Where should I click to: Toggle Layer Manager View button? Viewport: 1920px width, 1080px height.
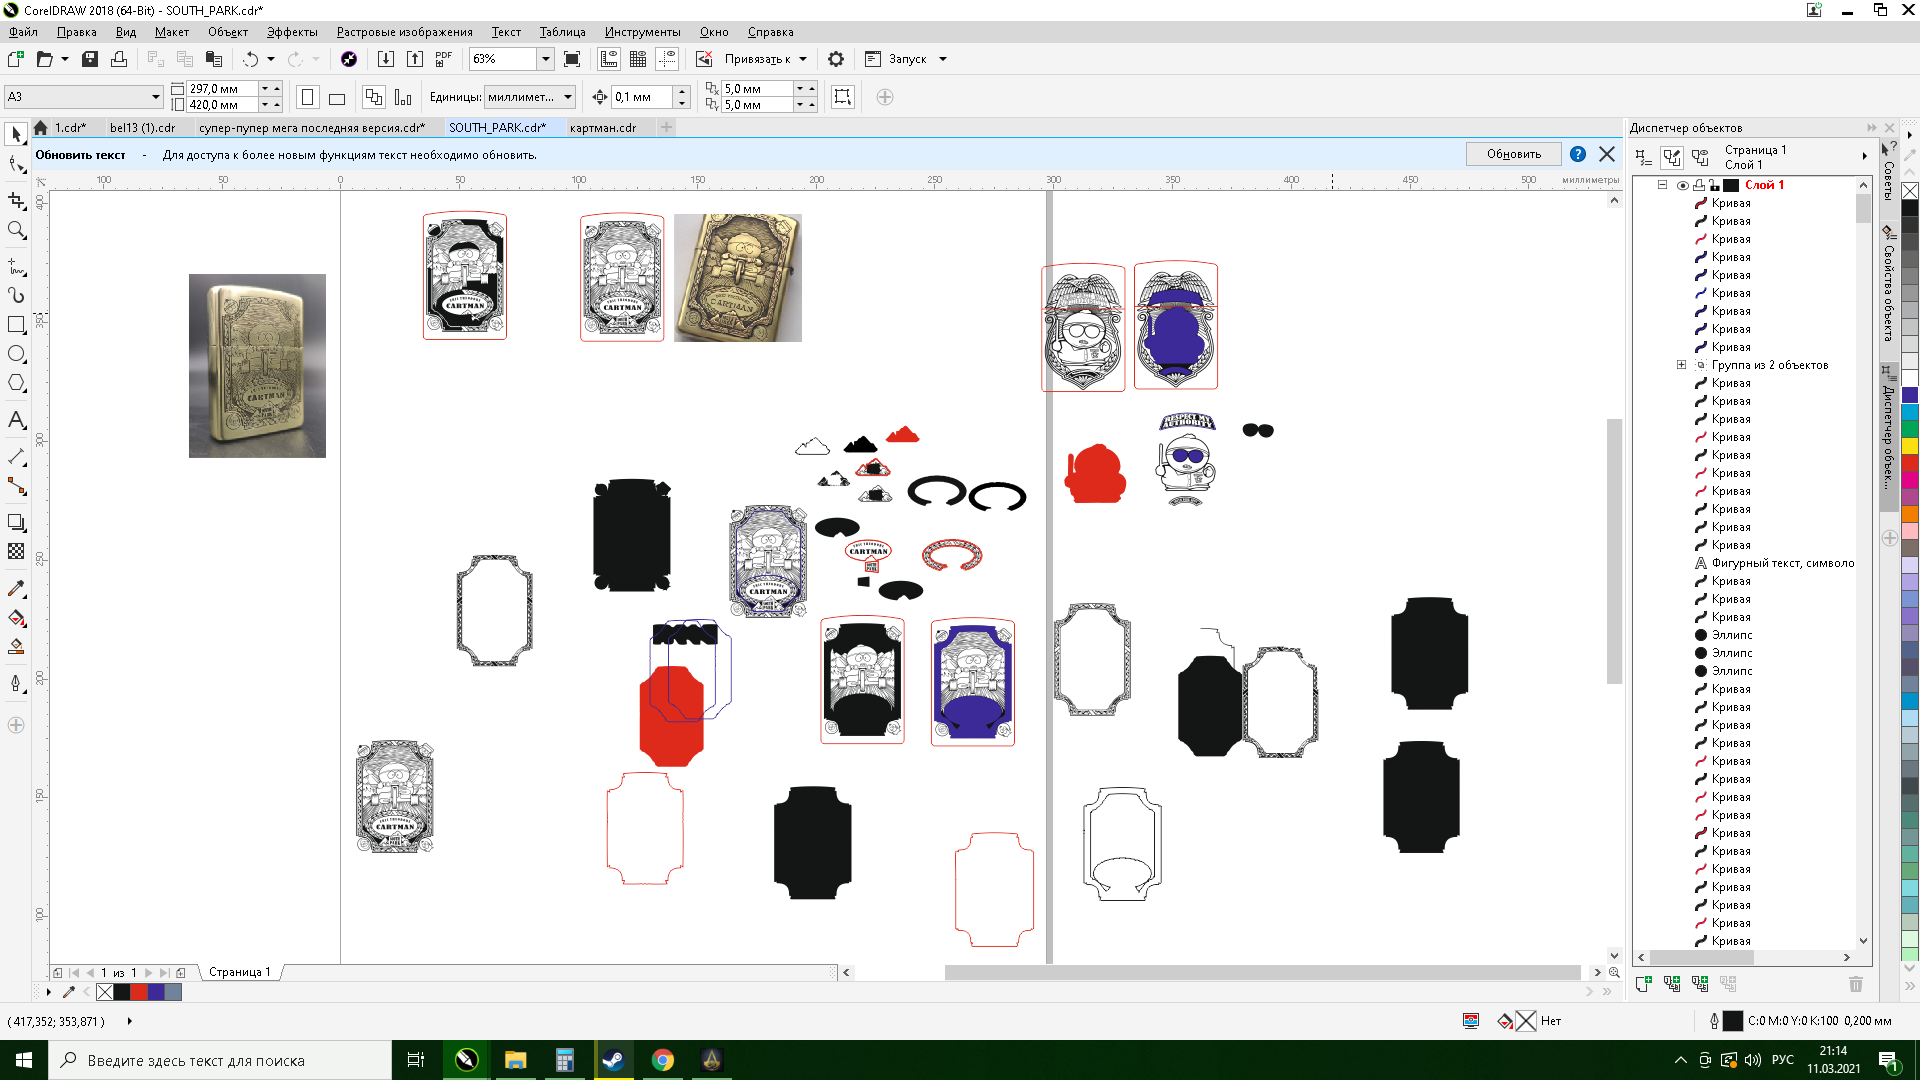click(1700, 157)
